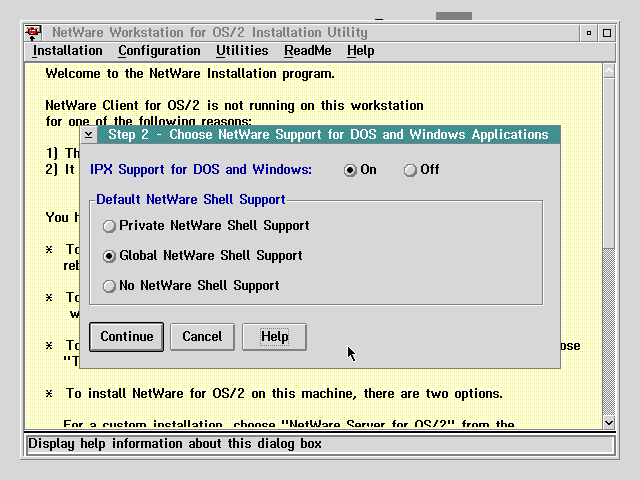The height and width of the screenshot is (480, 640).
Task: Click the Continue button
Action: pos(127,337)
